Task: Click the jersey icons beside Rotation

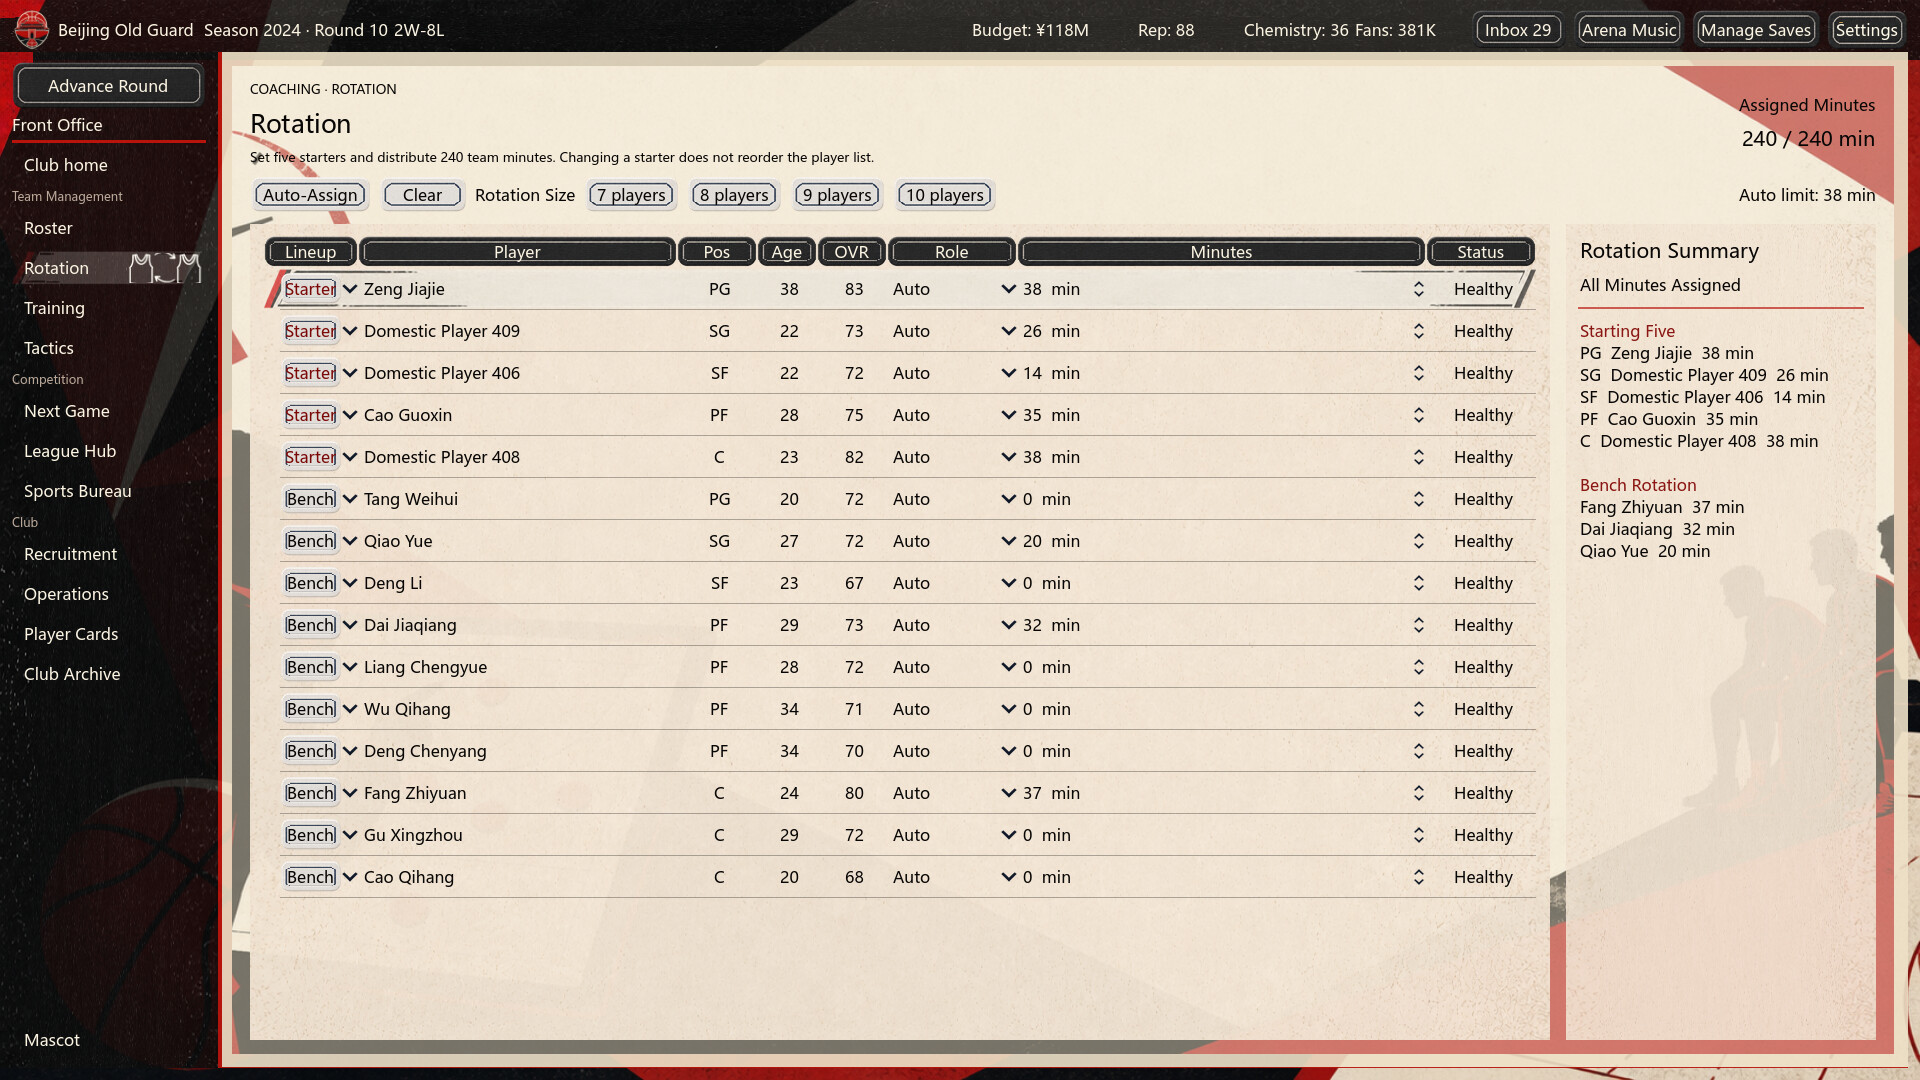Action: (x=165, y=268)
